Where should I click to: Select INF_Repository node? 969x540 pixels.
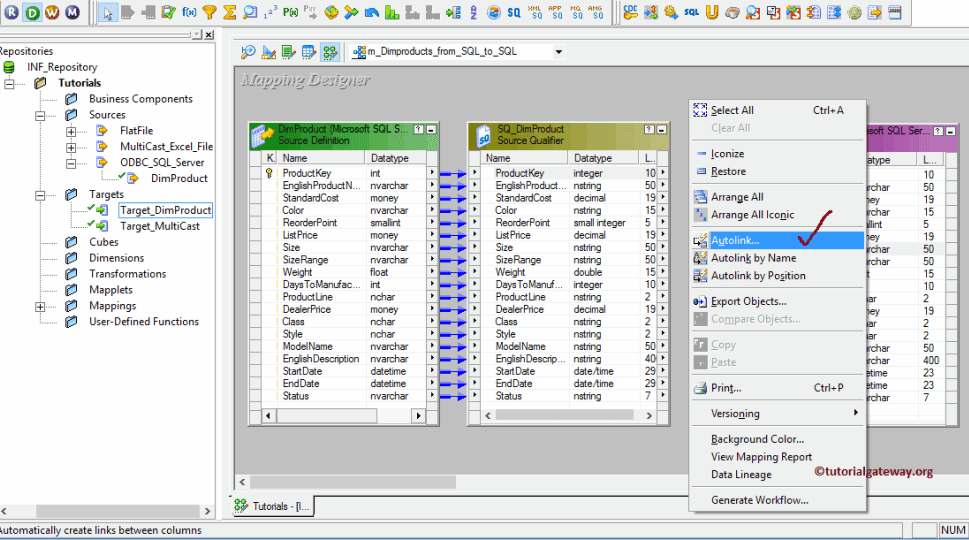click(x=62, y=67)
